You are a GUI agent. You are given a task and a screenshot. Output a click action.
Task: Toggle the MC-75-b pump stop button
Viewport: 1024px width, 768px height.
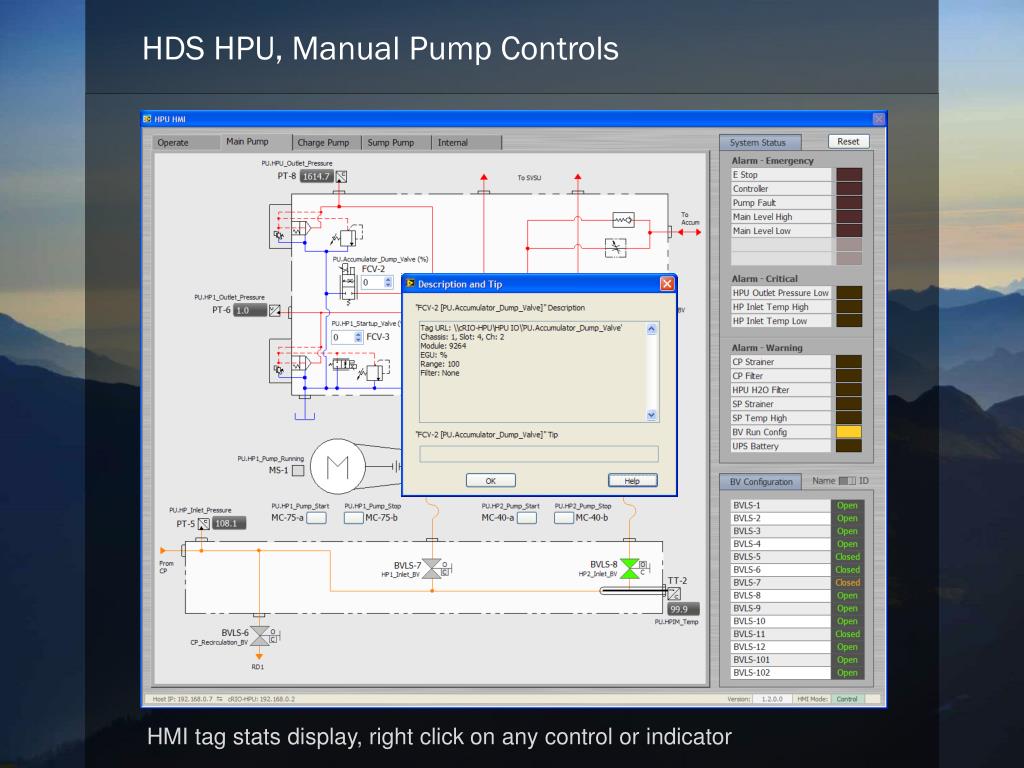tap(354, 518)
